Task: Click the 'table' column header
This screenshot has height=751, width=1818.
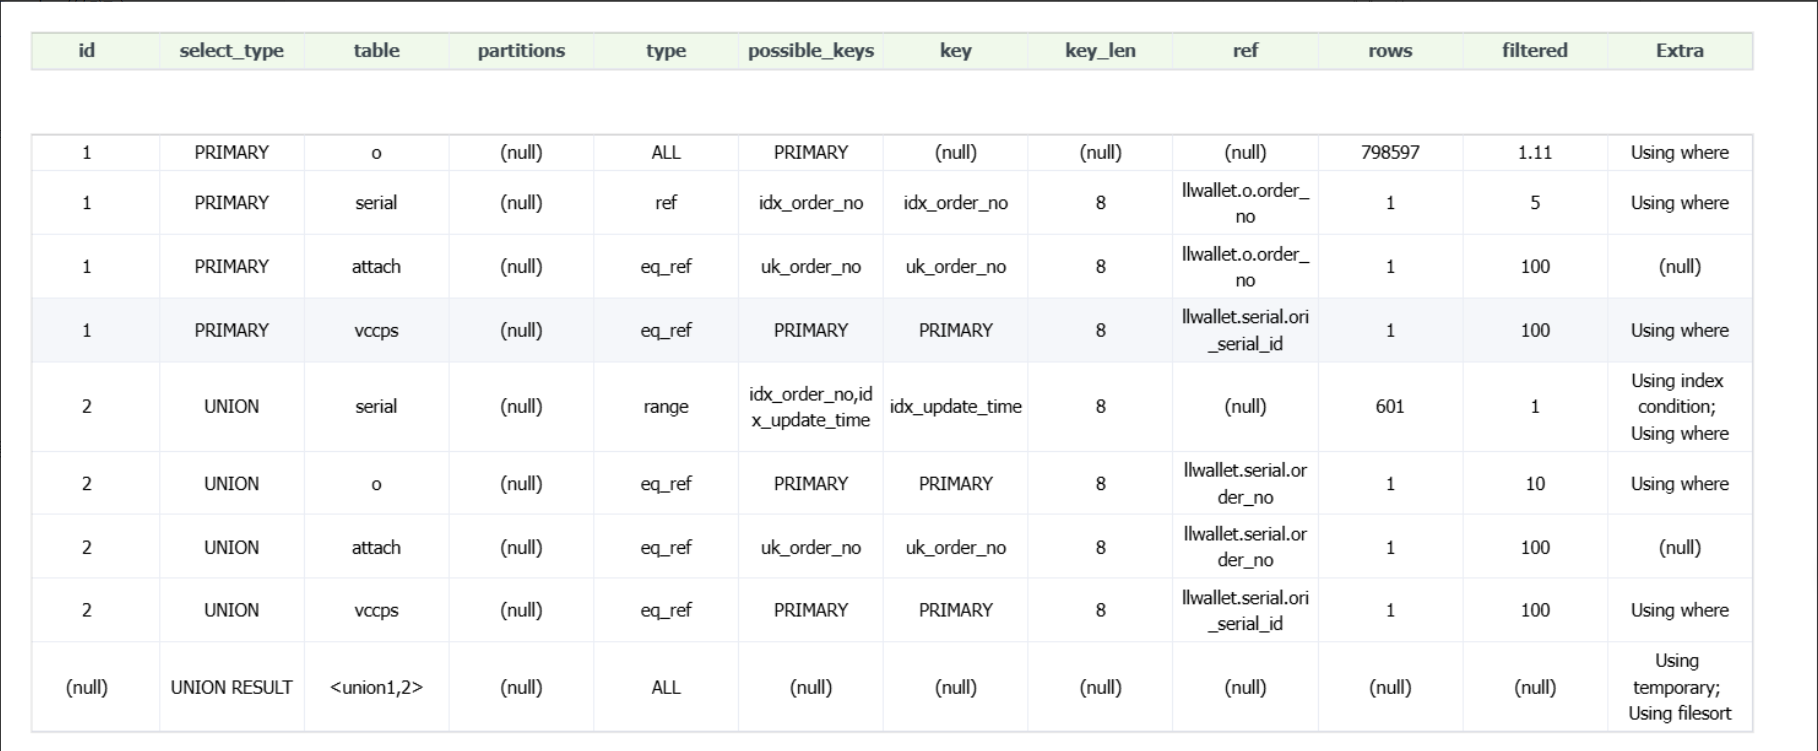Action: (x=376, y=51)
